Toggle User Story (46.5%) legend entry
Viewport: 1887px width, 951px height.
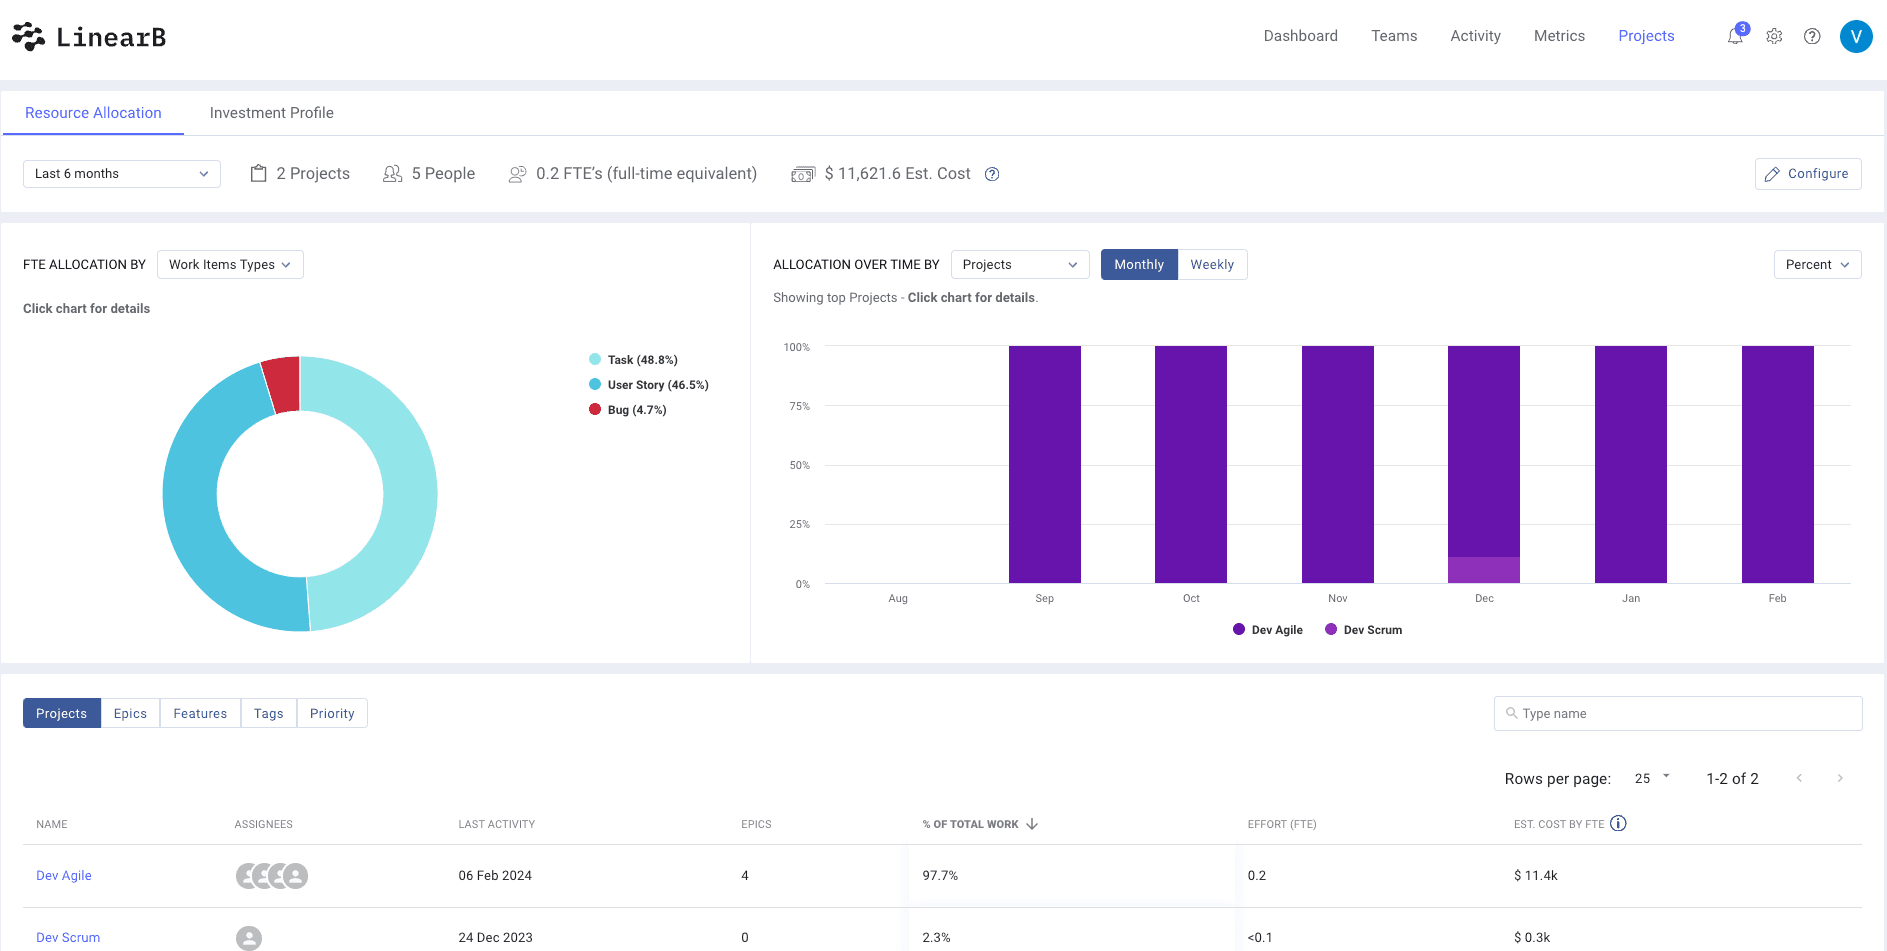coord(648,385)
